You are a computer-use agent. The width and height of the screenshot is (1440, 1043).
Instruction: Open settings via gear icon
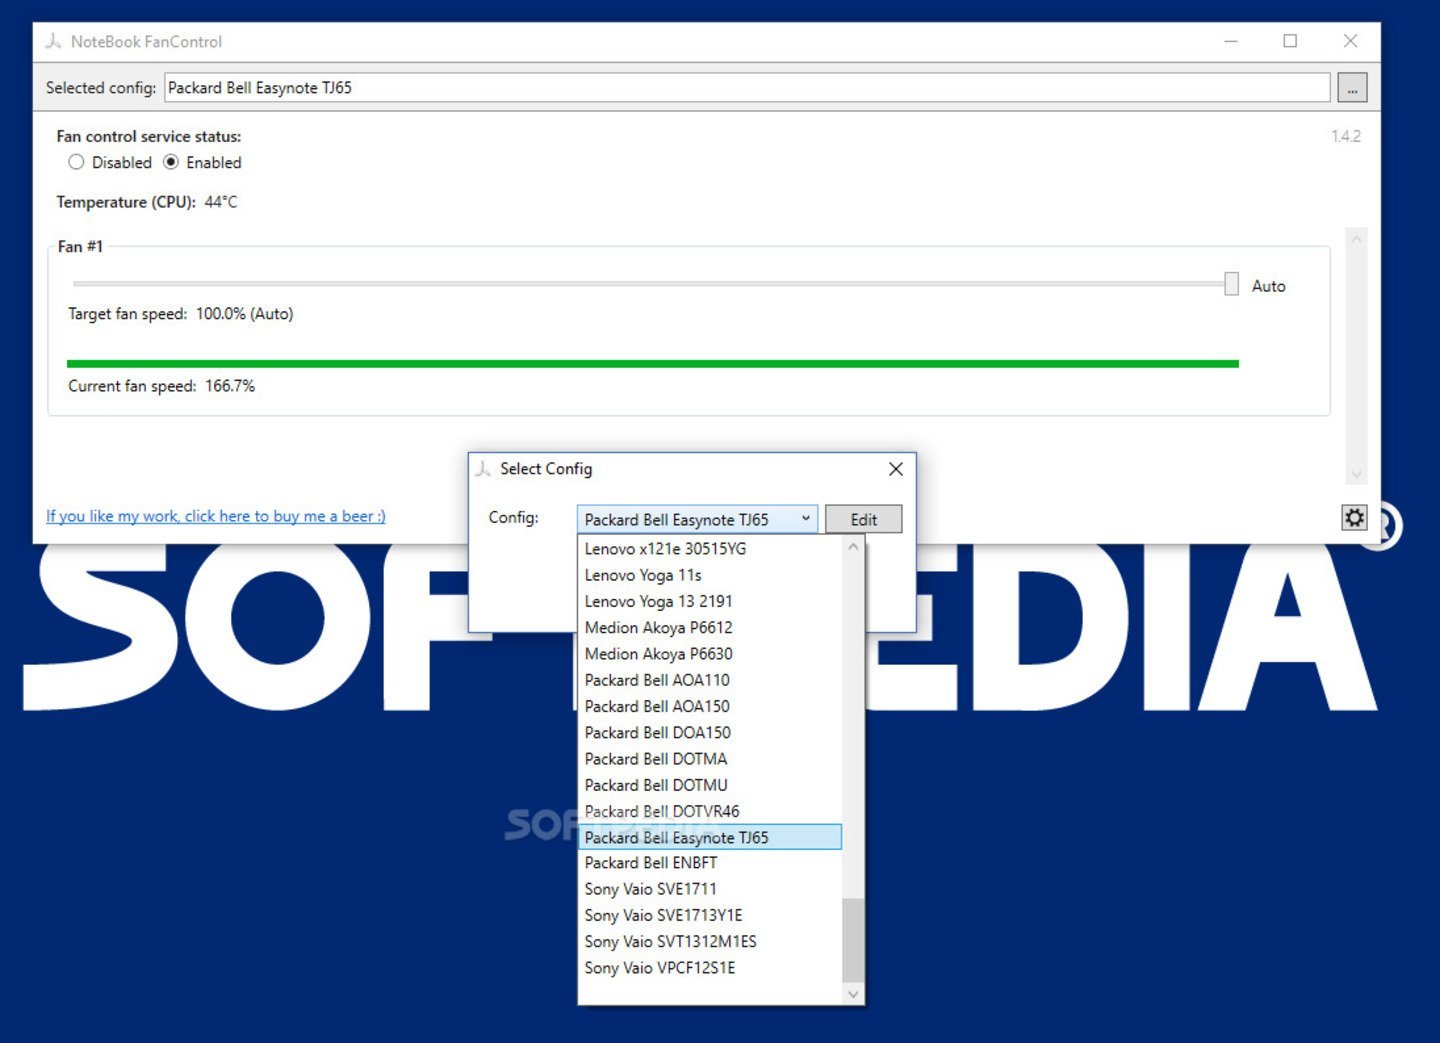pos(1354,517)
